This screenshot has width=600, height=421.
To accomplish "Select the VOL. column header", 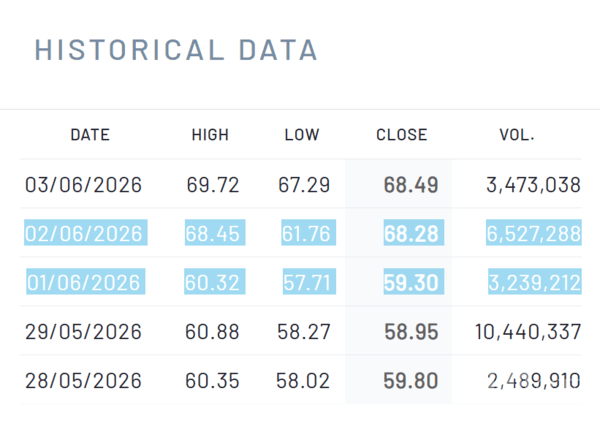I will [x=517, y=135].
